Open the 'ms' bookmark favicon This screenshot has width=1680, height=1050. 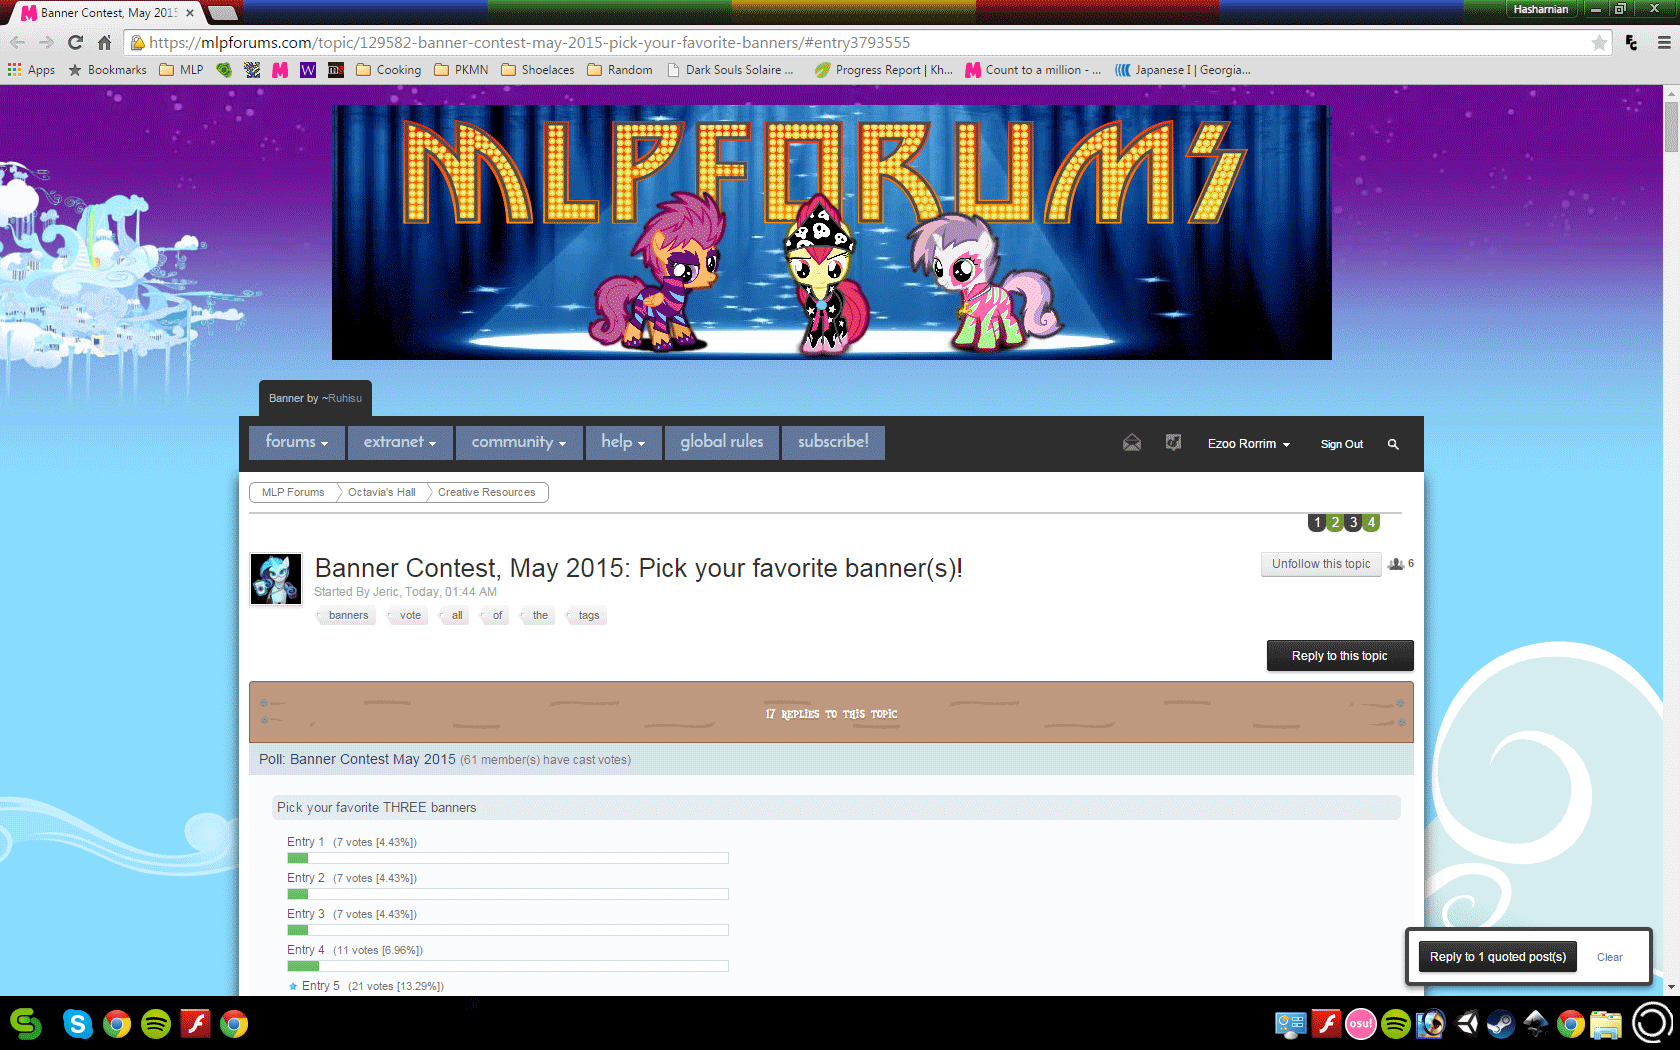(336, 70)
